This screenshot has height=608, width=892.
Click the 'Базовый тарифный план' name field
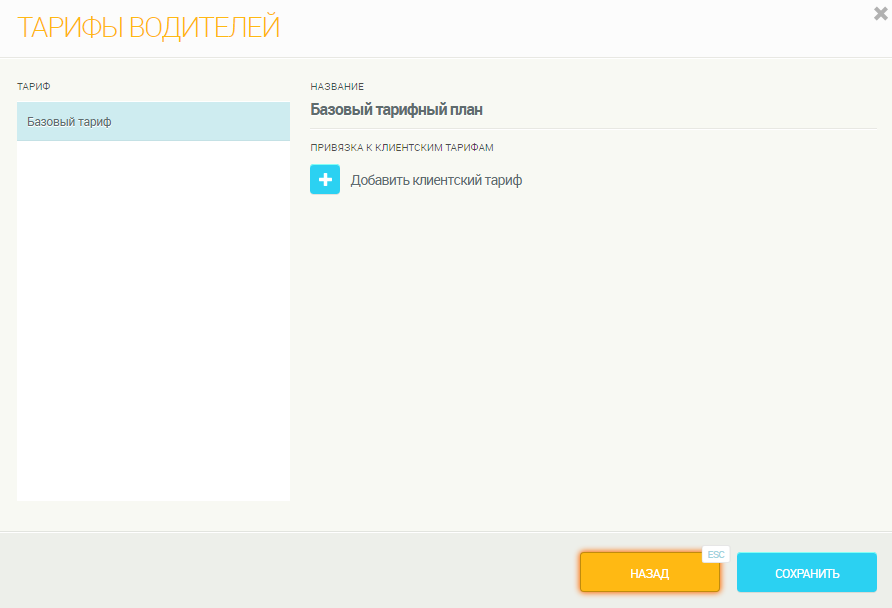[403, 110]
